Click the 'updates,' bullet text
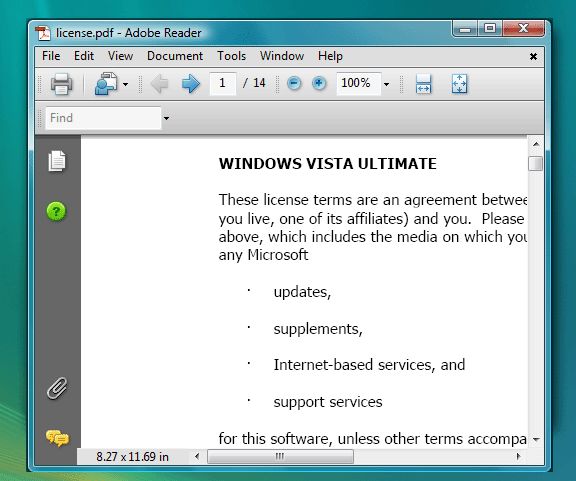This screenshot has width=576, height=481. click(x=302, y=292)
